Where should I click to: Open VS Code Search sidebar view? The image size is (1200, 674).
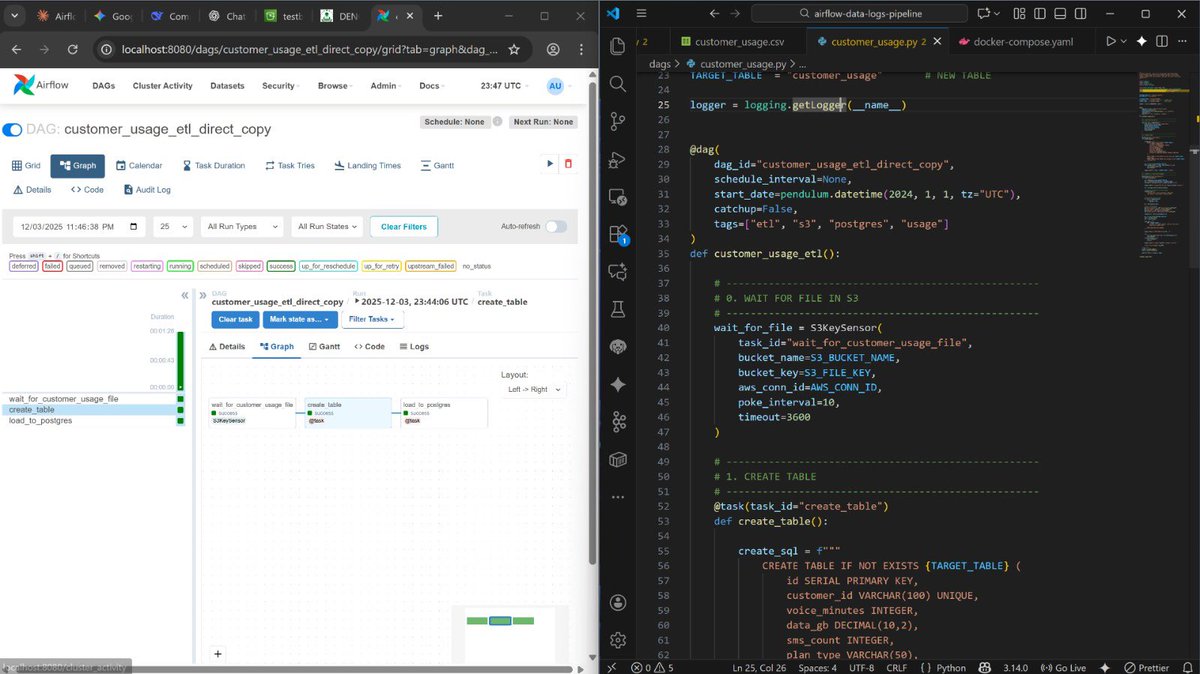click(618, 84)
